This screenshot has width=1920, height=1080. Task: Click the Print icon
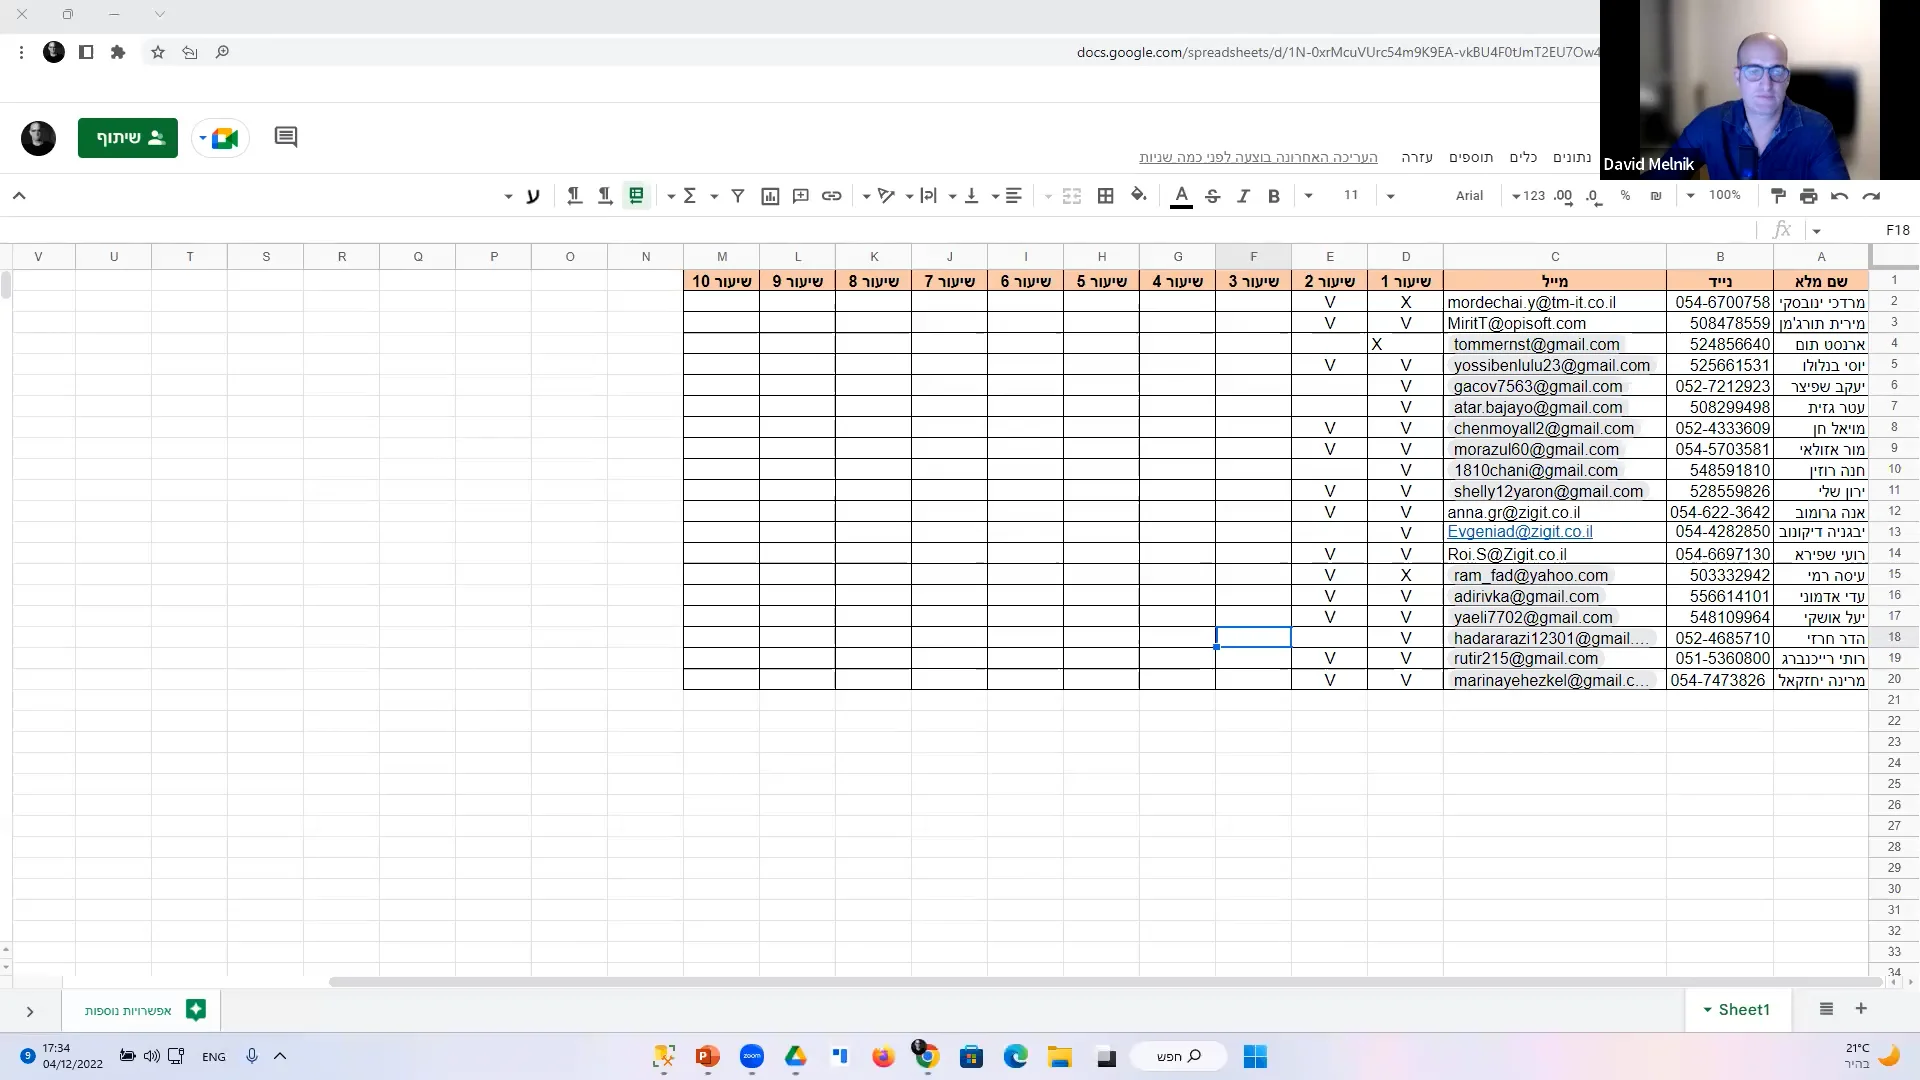pos(1808,196)
